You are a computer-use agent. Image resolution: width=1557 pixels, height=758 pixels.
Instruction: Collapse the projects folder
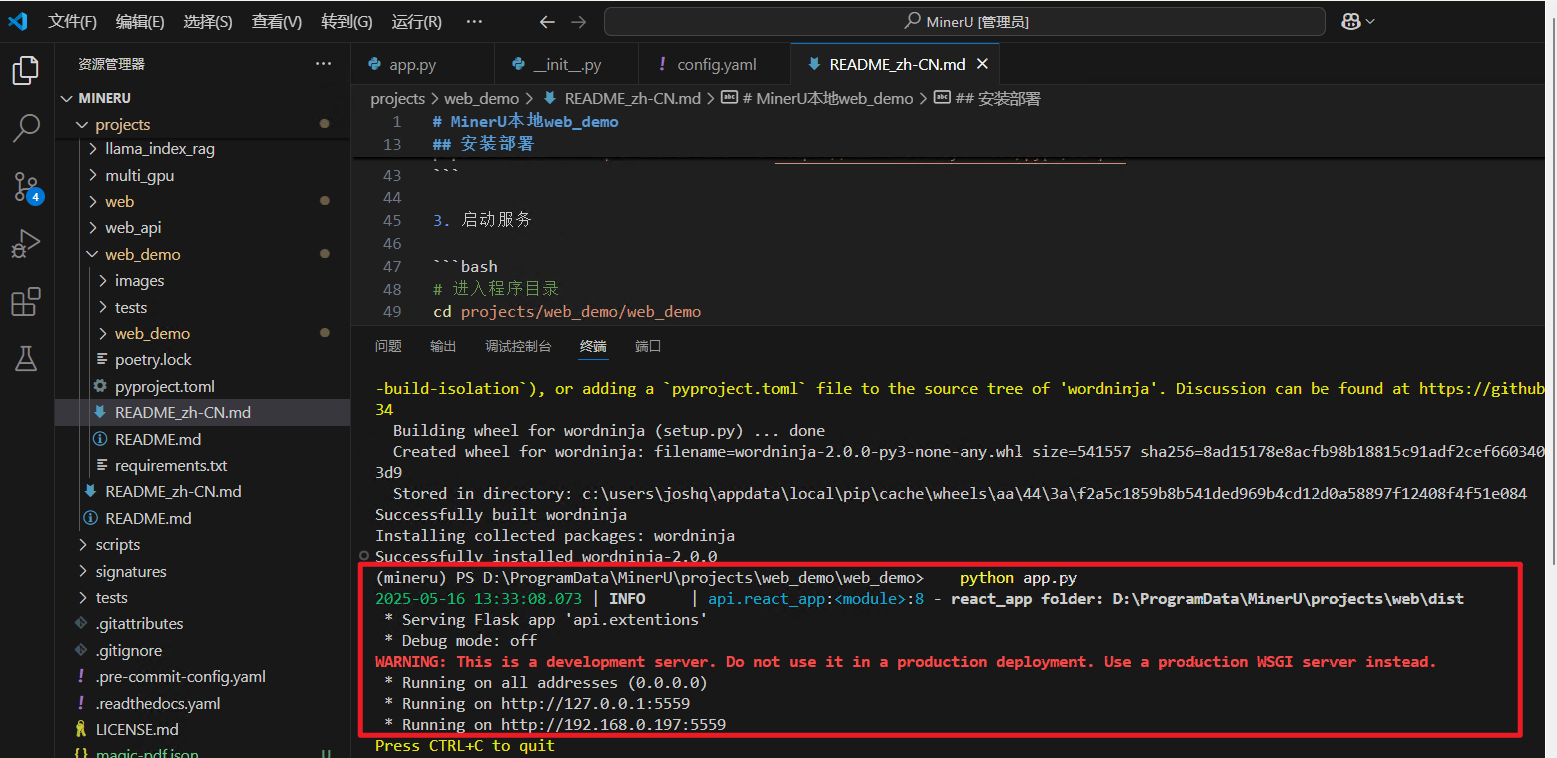coord(202,124)
